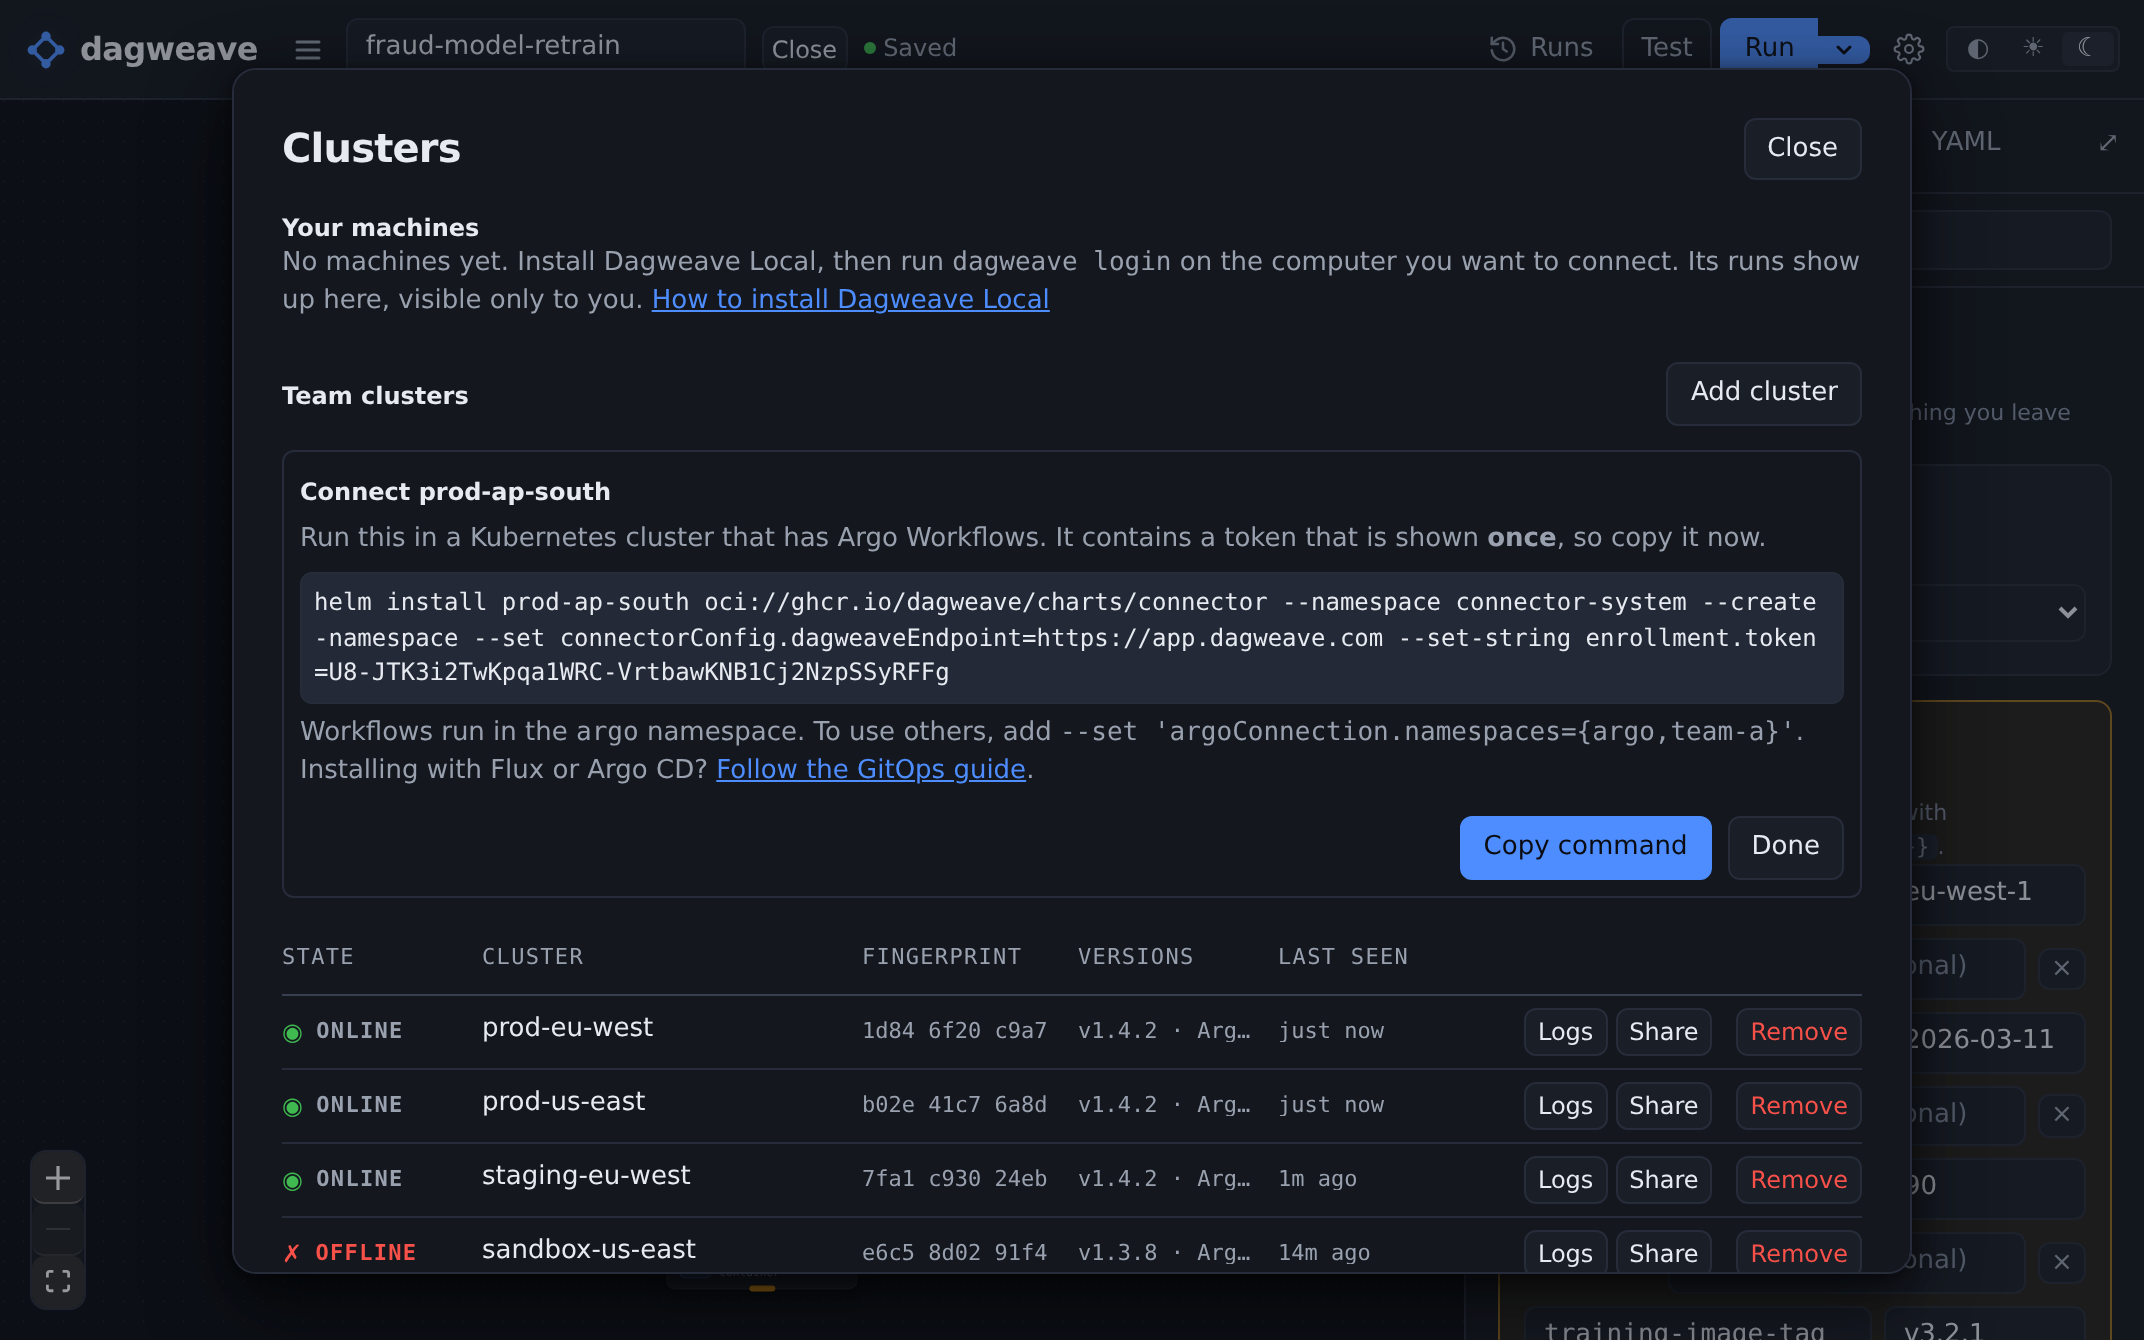The height and width of the screenshot is (1340, 2144).
Task: Click fingerprint 1d84 6f20 c9a7
Action: point(954,1031)
